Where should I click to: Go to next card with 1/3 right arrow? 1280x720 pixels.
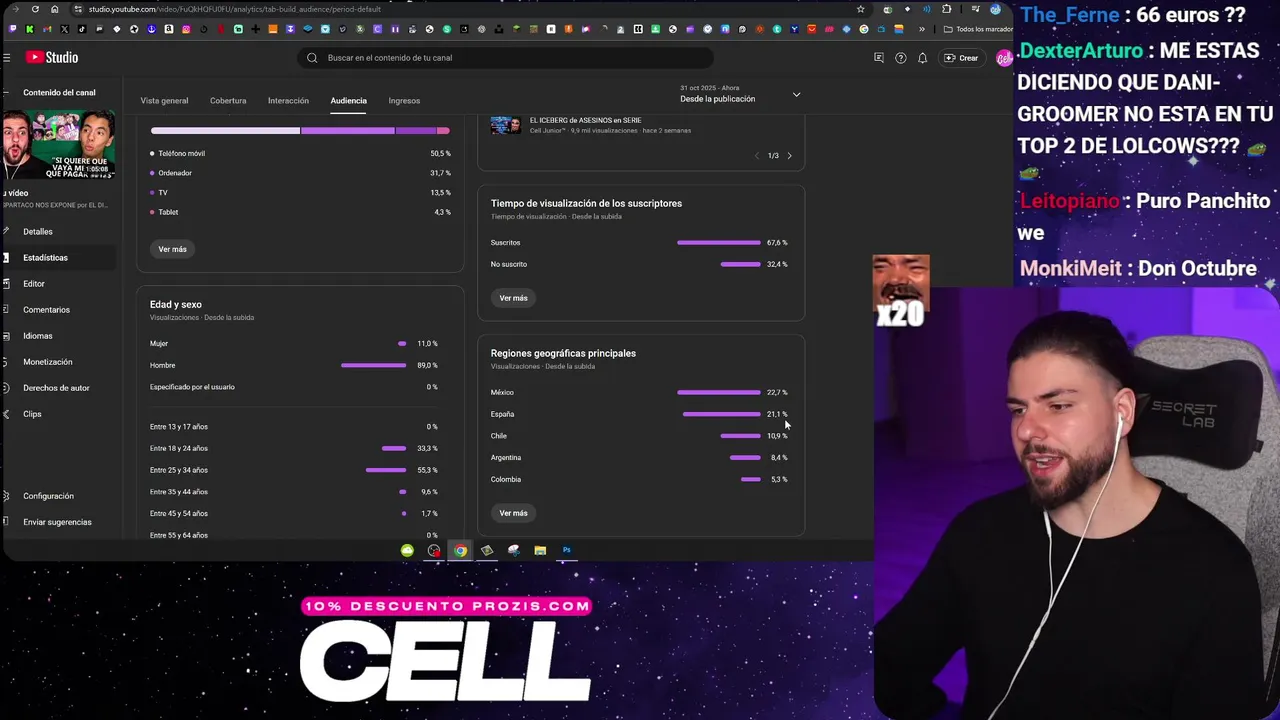(x=789, y=156)
